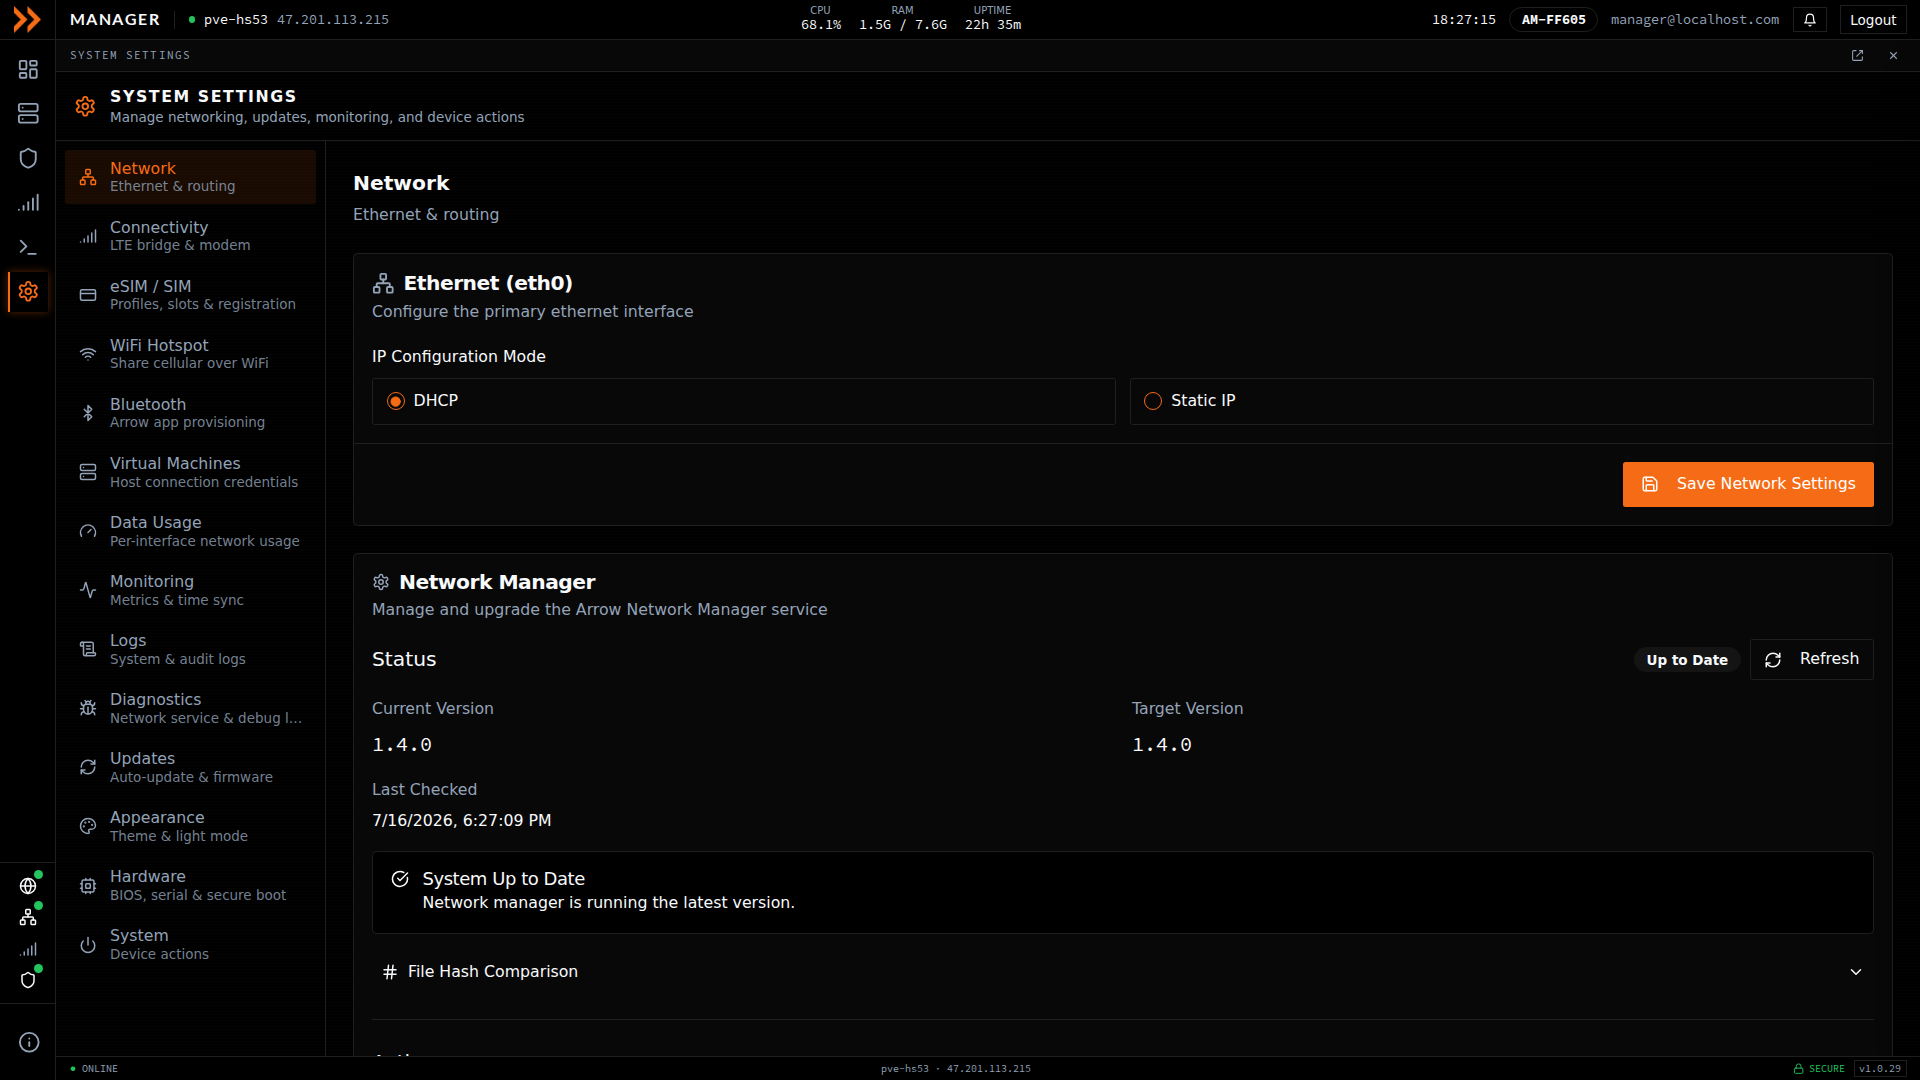Open the notifications bell
This screenshot has width=1920, height=1080.
[1810, 19]
